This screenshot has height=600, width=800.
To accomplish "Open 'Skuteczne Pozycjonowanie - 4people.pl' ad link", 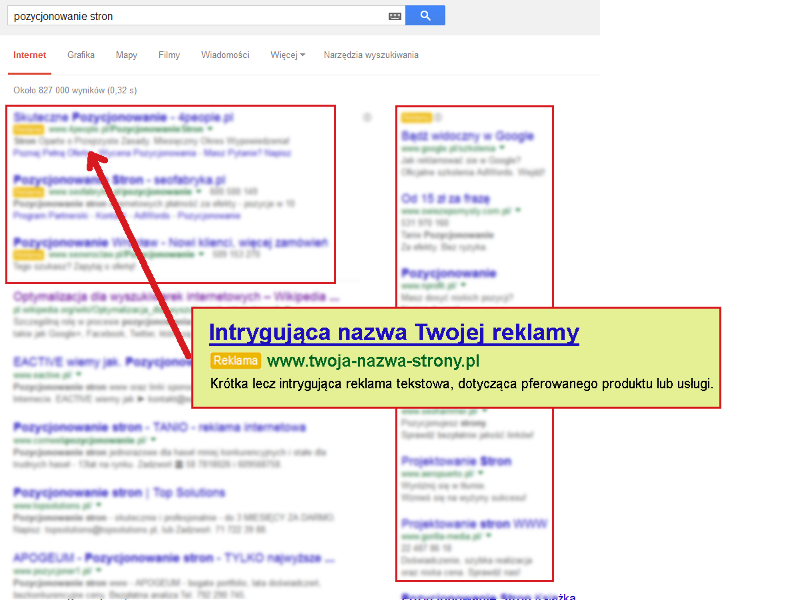I will pyautogui.click(x=123, y=117).
